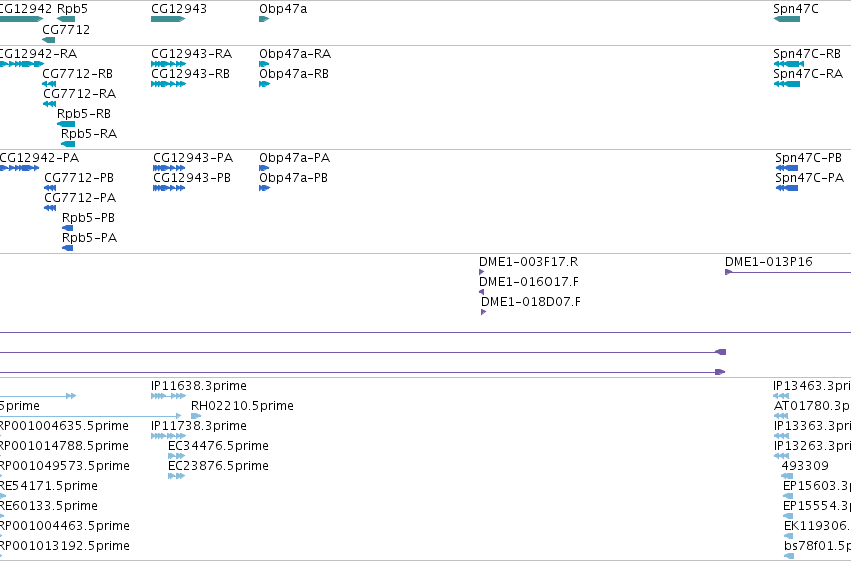Click EST IP11738.3prime label
This screenshot has width=851, height=561.
[x=199, y=426]
